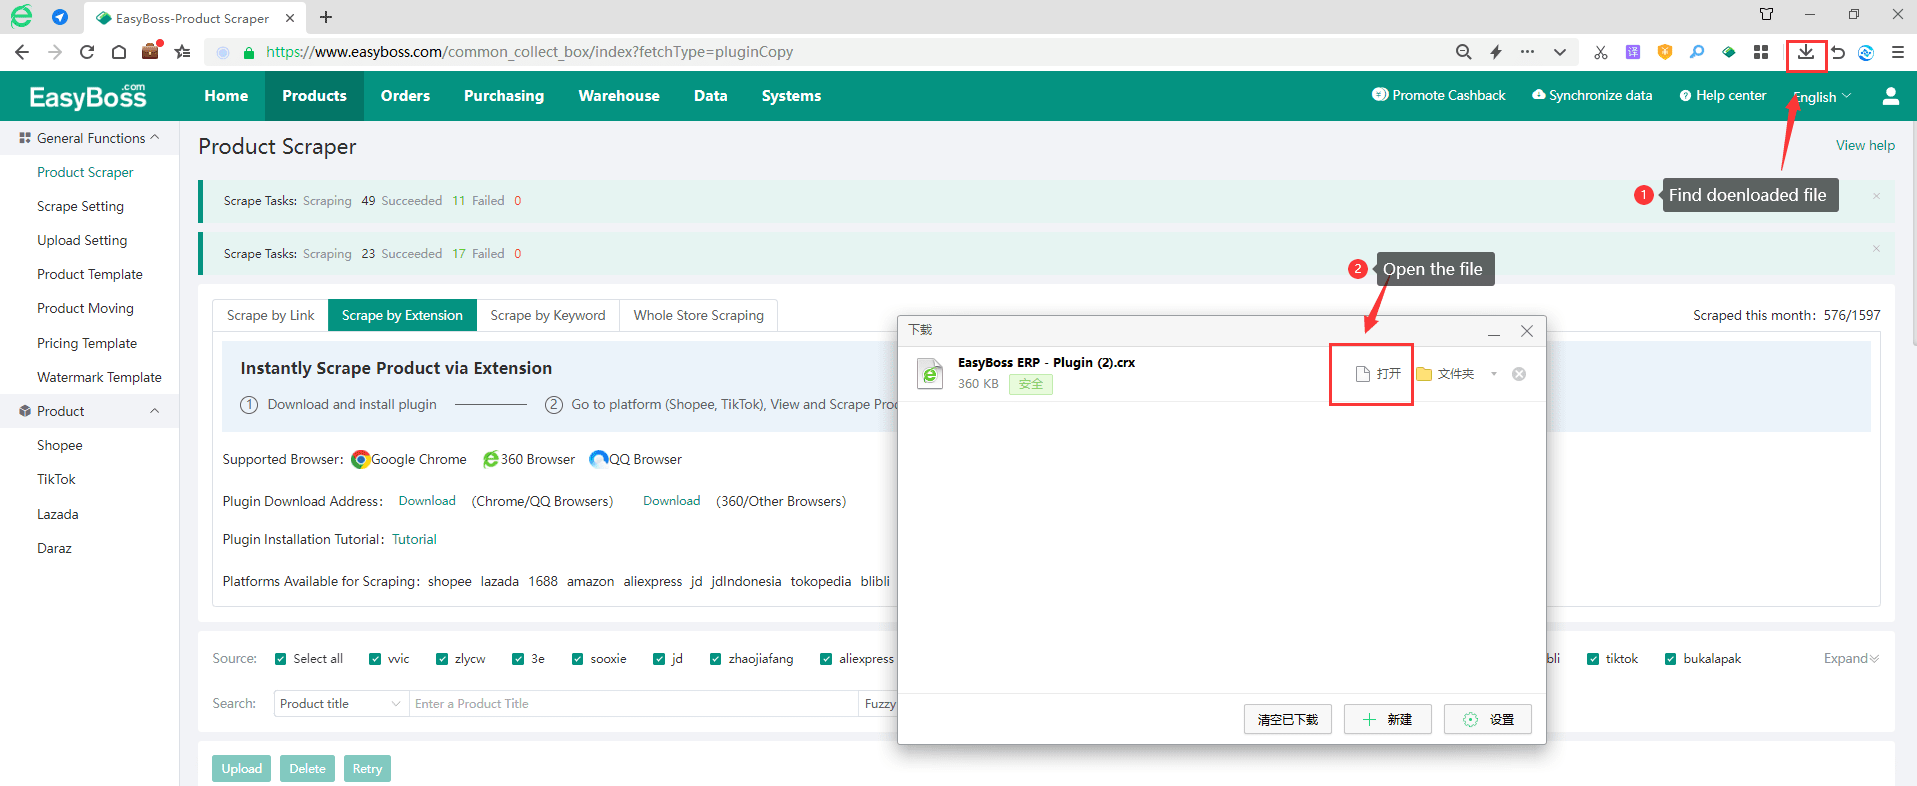The height and width of the screenshot is (786, 1917).
Task: Click the 新建 new download button
Action: pos(1388,719)
